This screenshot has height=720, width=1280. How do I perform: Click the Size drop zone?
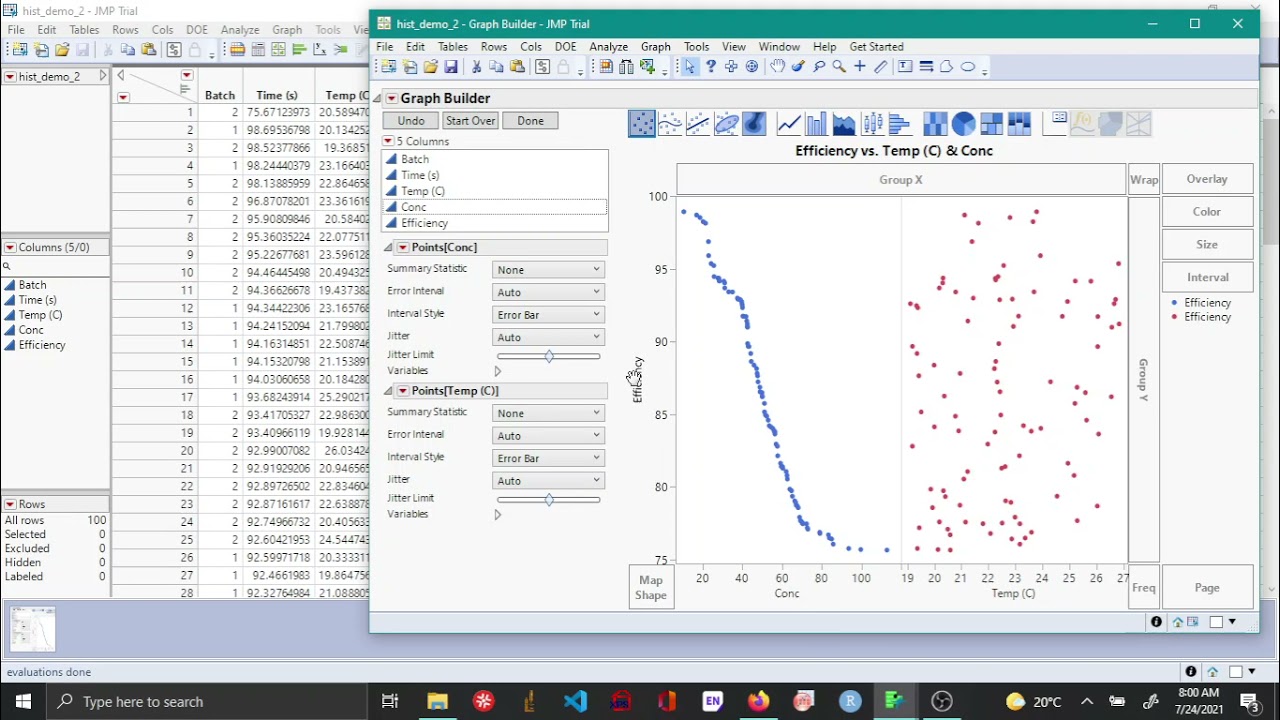click(1207, 245)
